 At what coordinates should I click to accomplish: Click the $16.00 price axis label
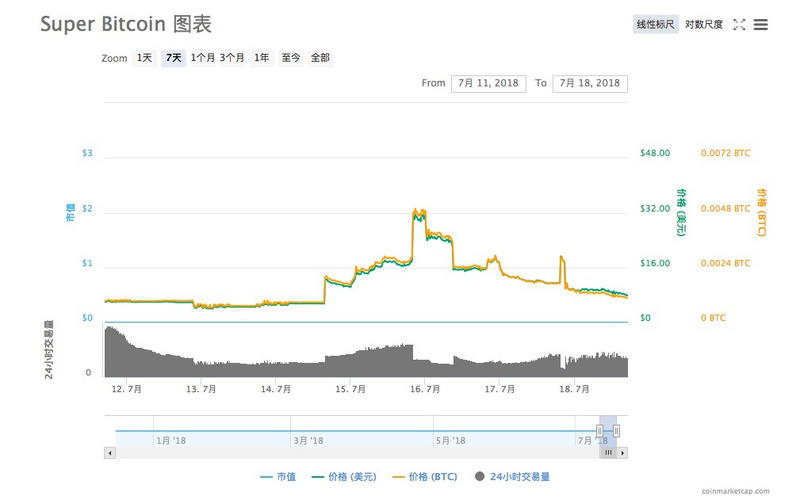tap(655, 263)
